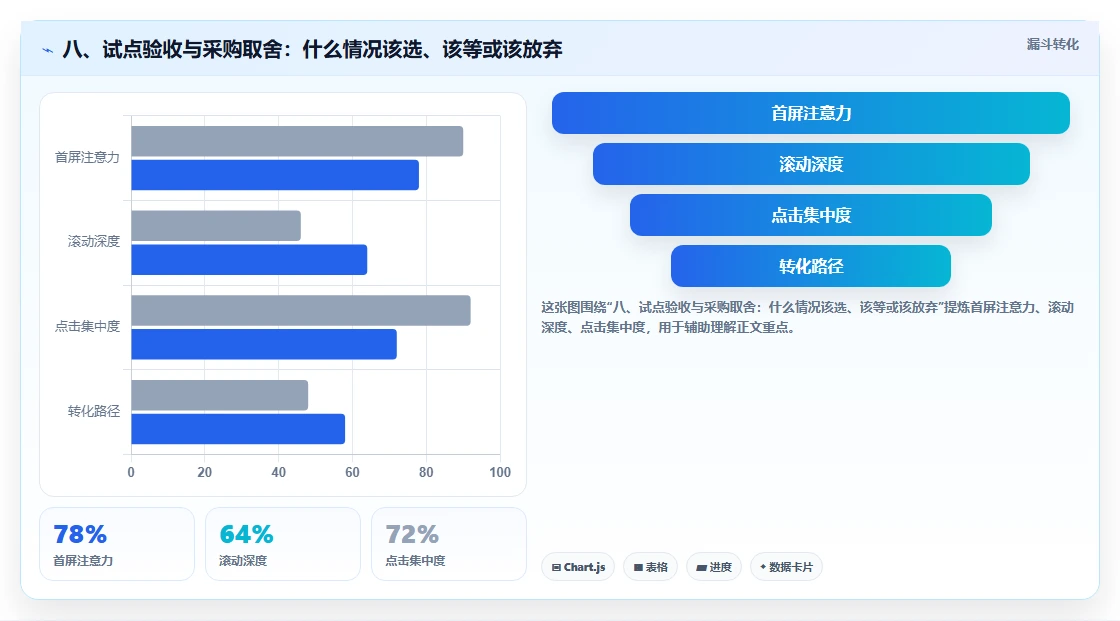Click the section title 八、试点验收与采购取舍
1120x621 pixels.
312,49
